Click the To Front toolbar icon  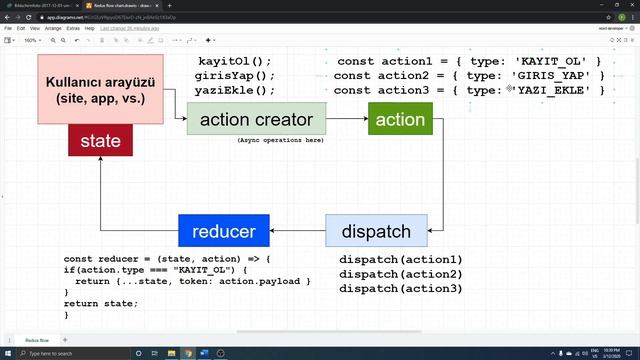point(116,40)
